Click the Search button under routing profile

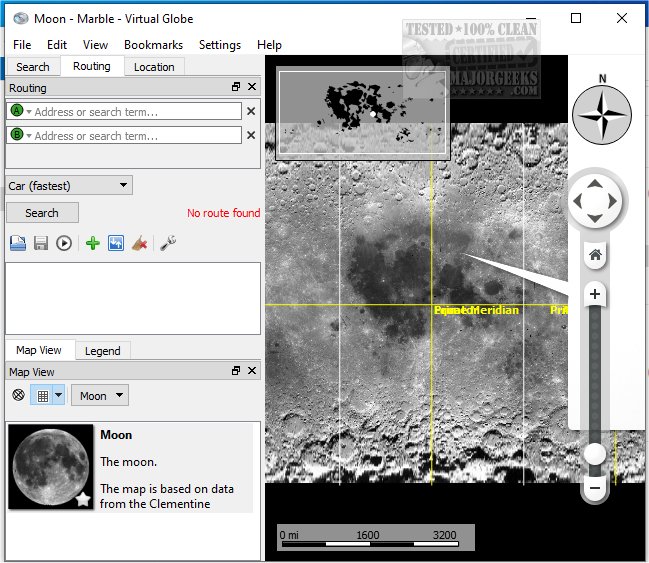pyautogui.click(x=42, y=213)
